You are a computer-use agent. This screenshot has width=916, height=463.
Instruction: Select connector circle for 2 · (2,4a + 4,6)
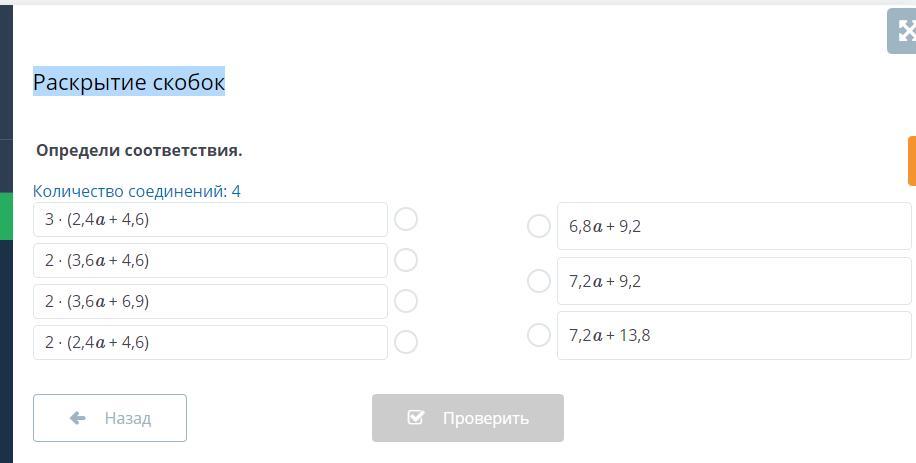[x=406, y=342]
